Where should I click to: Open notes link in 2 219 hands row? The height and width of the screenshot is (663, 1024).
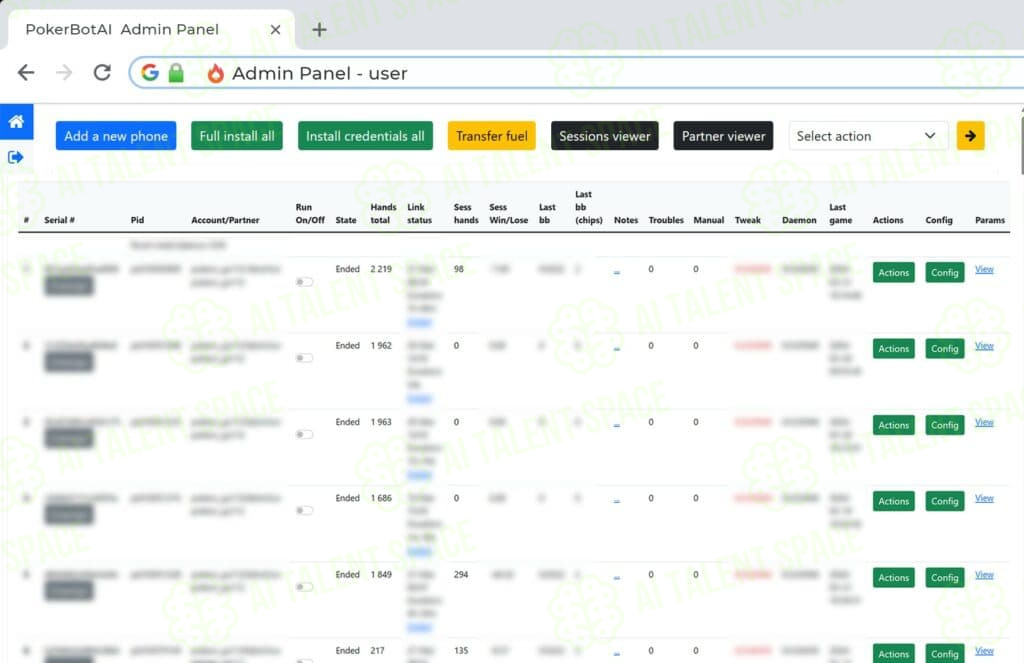click(x=616, y=272)
